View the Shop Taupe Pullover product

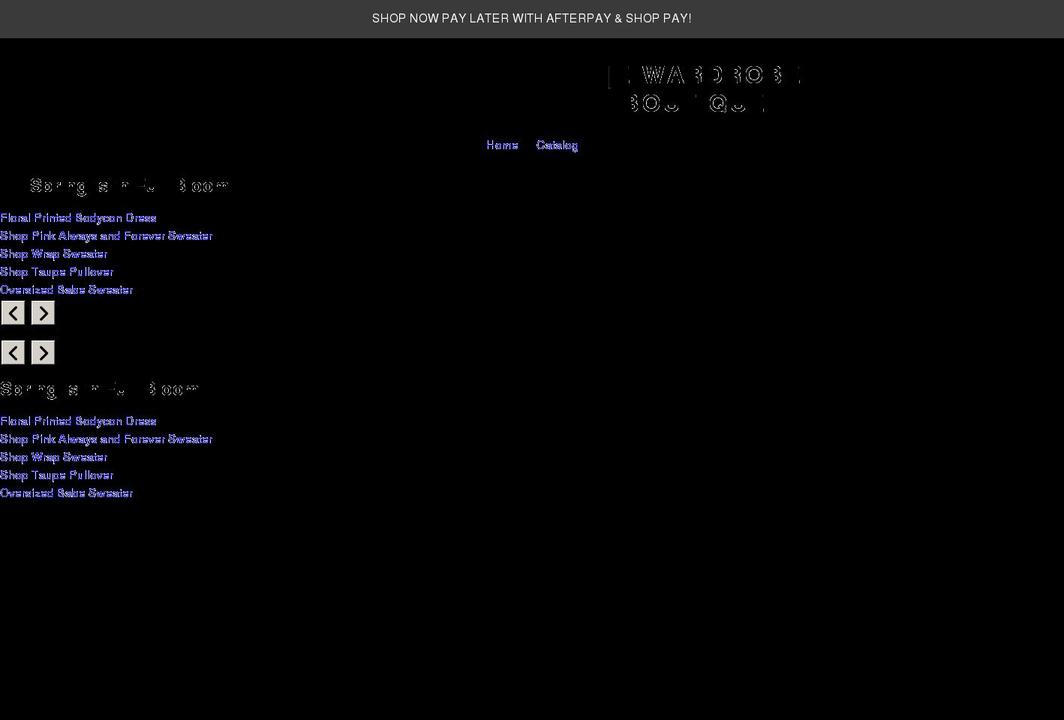tap(56, 271)
